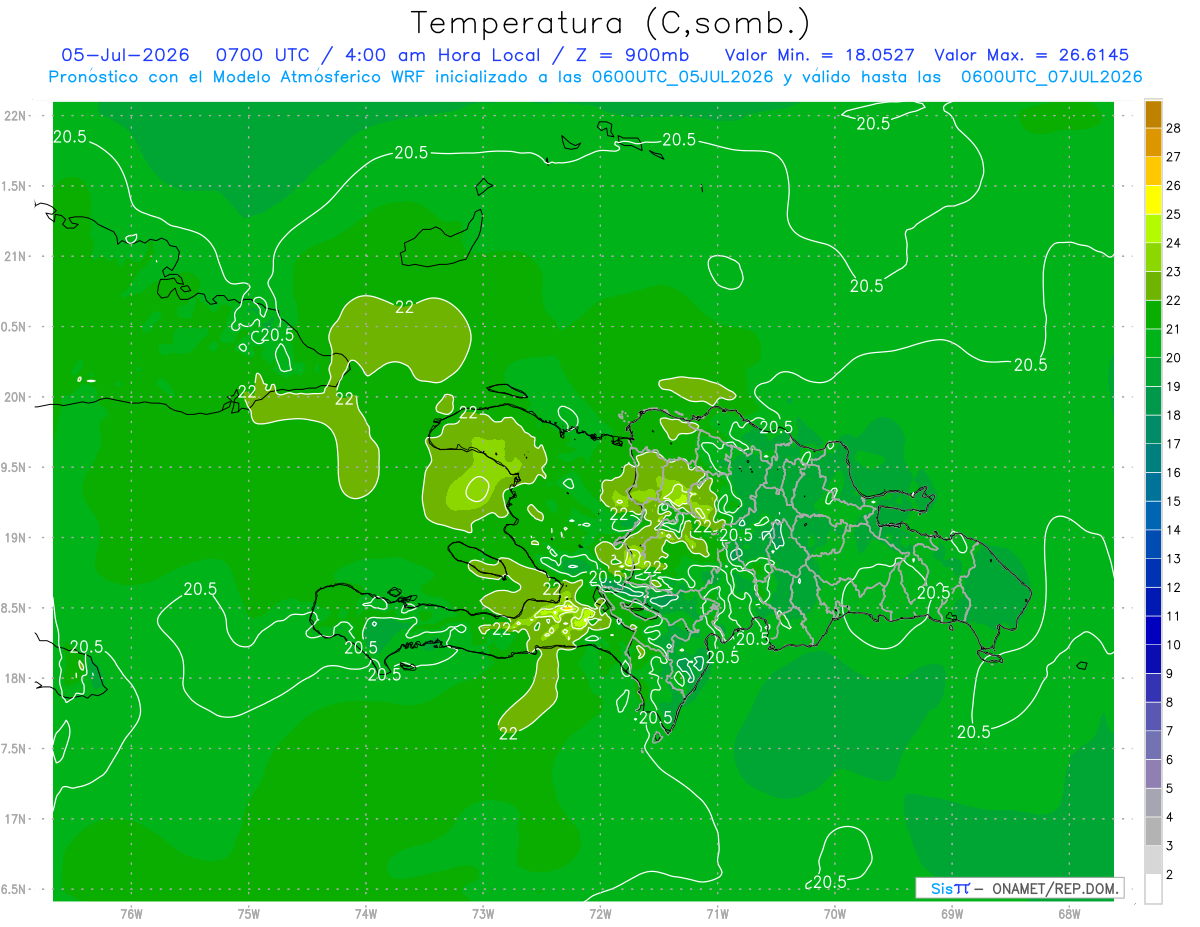The height and width of the screenshot is (927, 1200).
Task: Click teal color scale swatch between 16 and 17
Action: [1153, 457]
